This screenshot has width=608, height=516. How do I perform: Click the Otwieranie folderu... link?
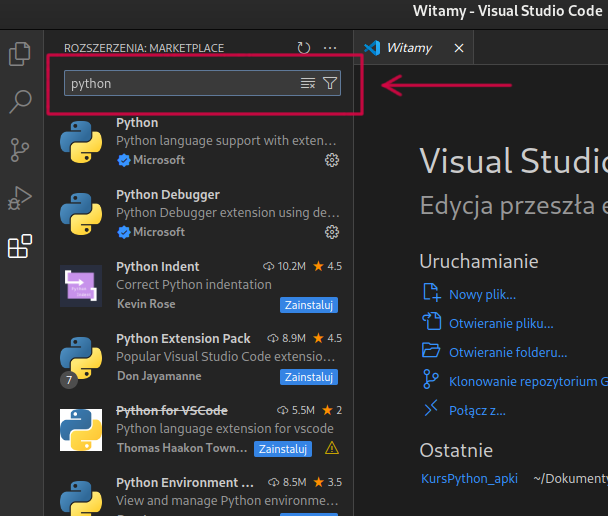(508, 352)
